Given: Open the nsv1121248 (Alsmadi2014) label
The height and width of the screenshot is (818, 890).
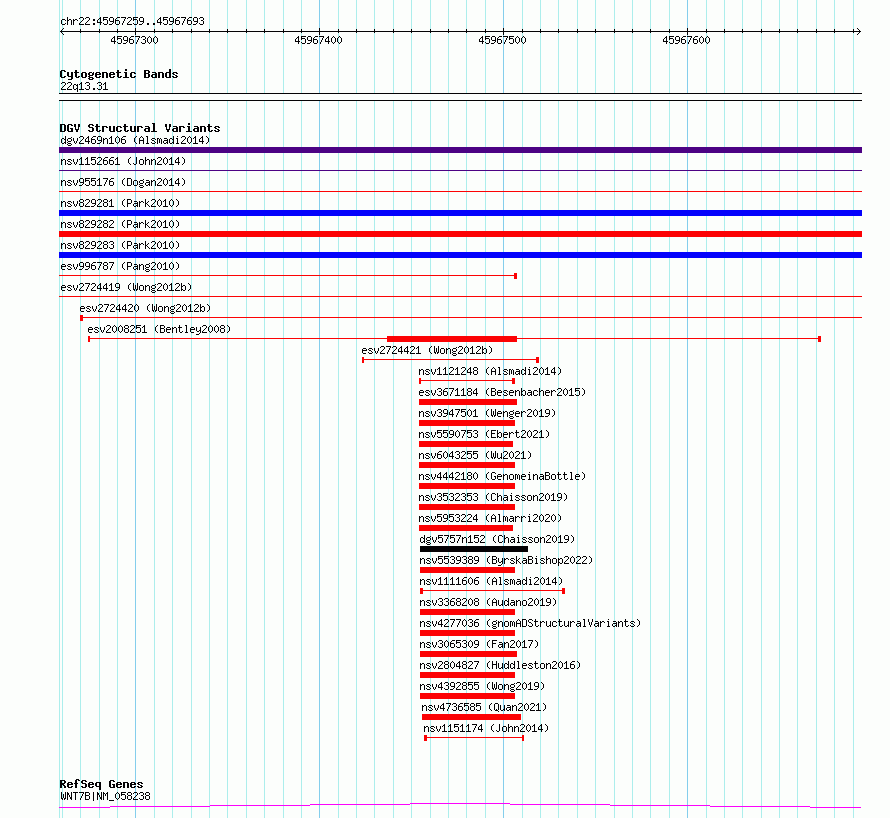Looking at the screenshot, I should (x=490, y=371).
